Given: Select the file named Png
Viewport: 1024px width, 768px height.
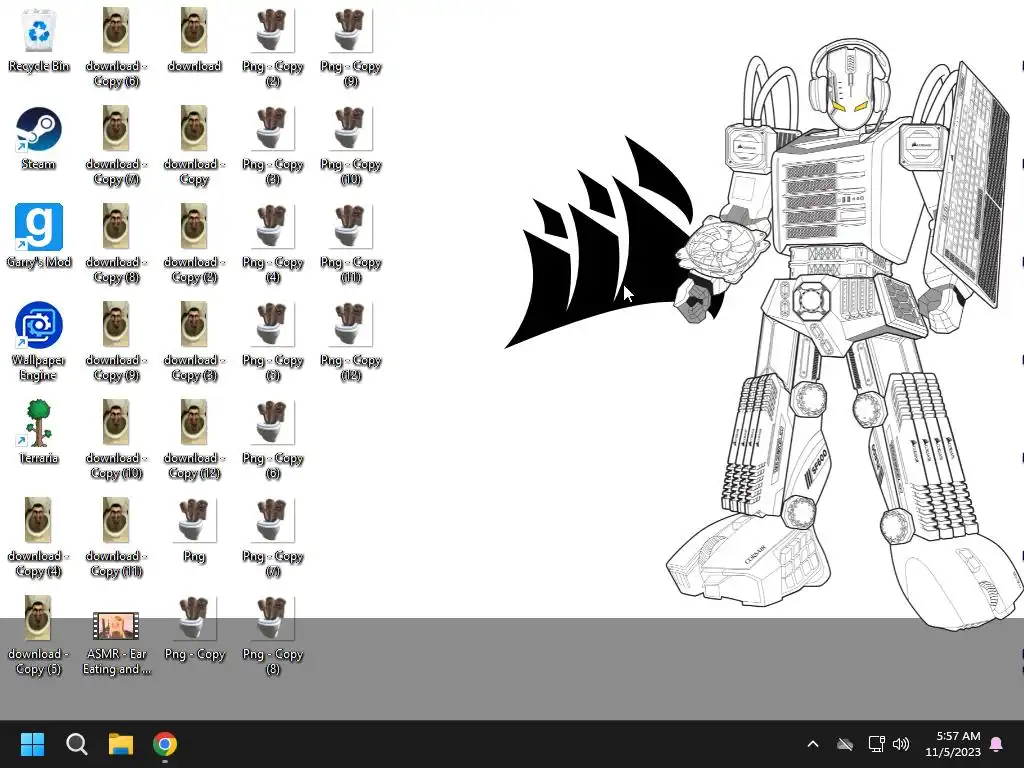Looking at the screenshot, I should (x=194, y=530).
